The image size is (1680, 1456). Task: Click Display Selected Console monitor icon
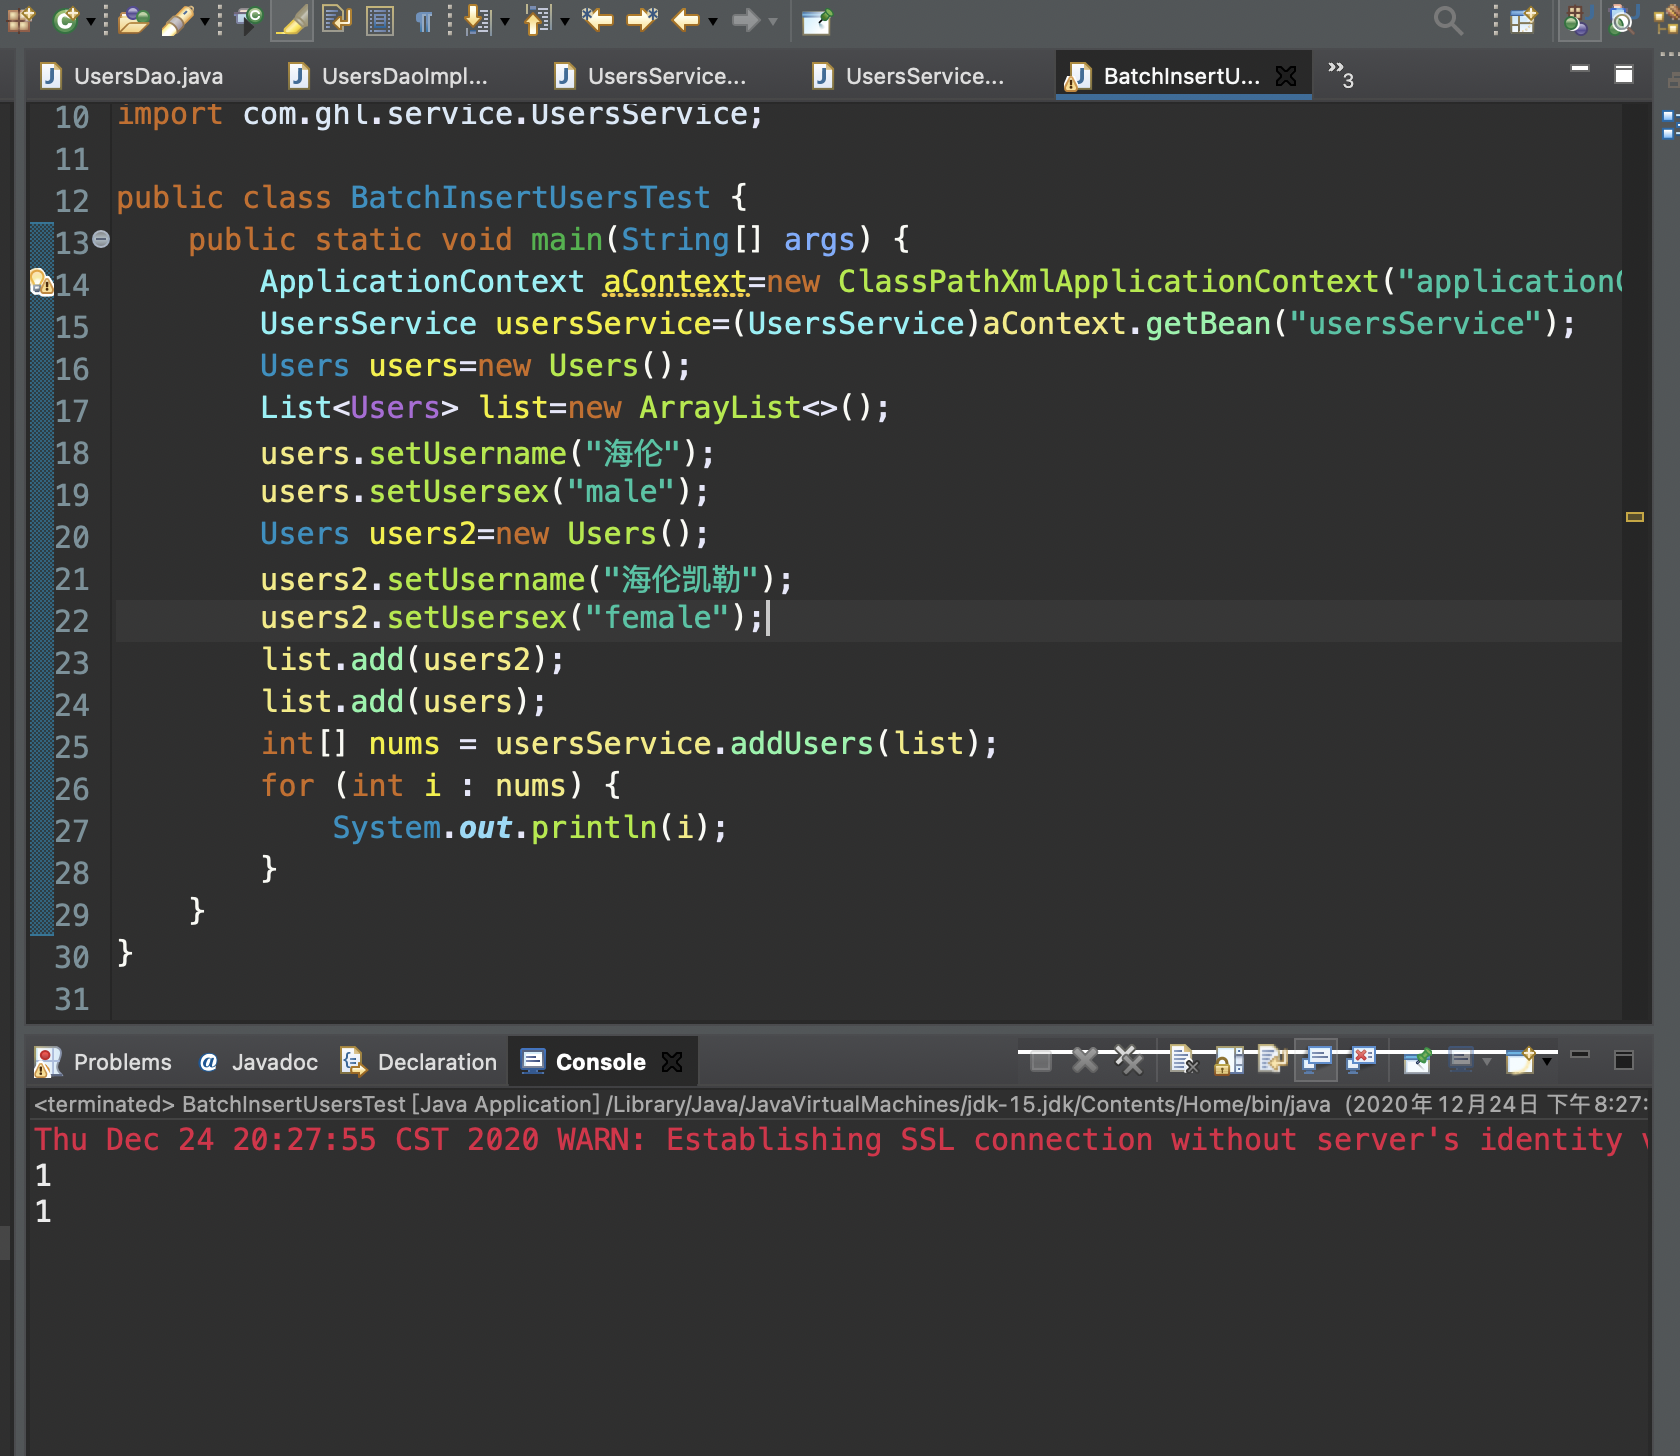1461,1060
